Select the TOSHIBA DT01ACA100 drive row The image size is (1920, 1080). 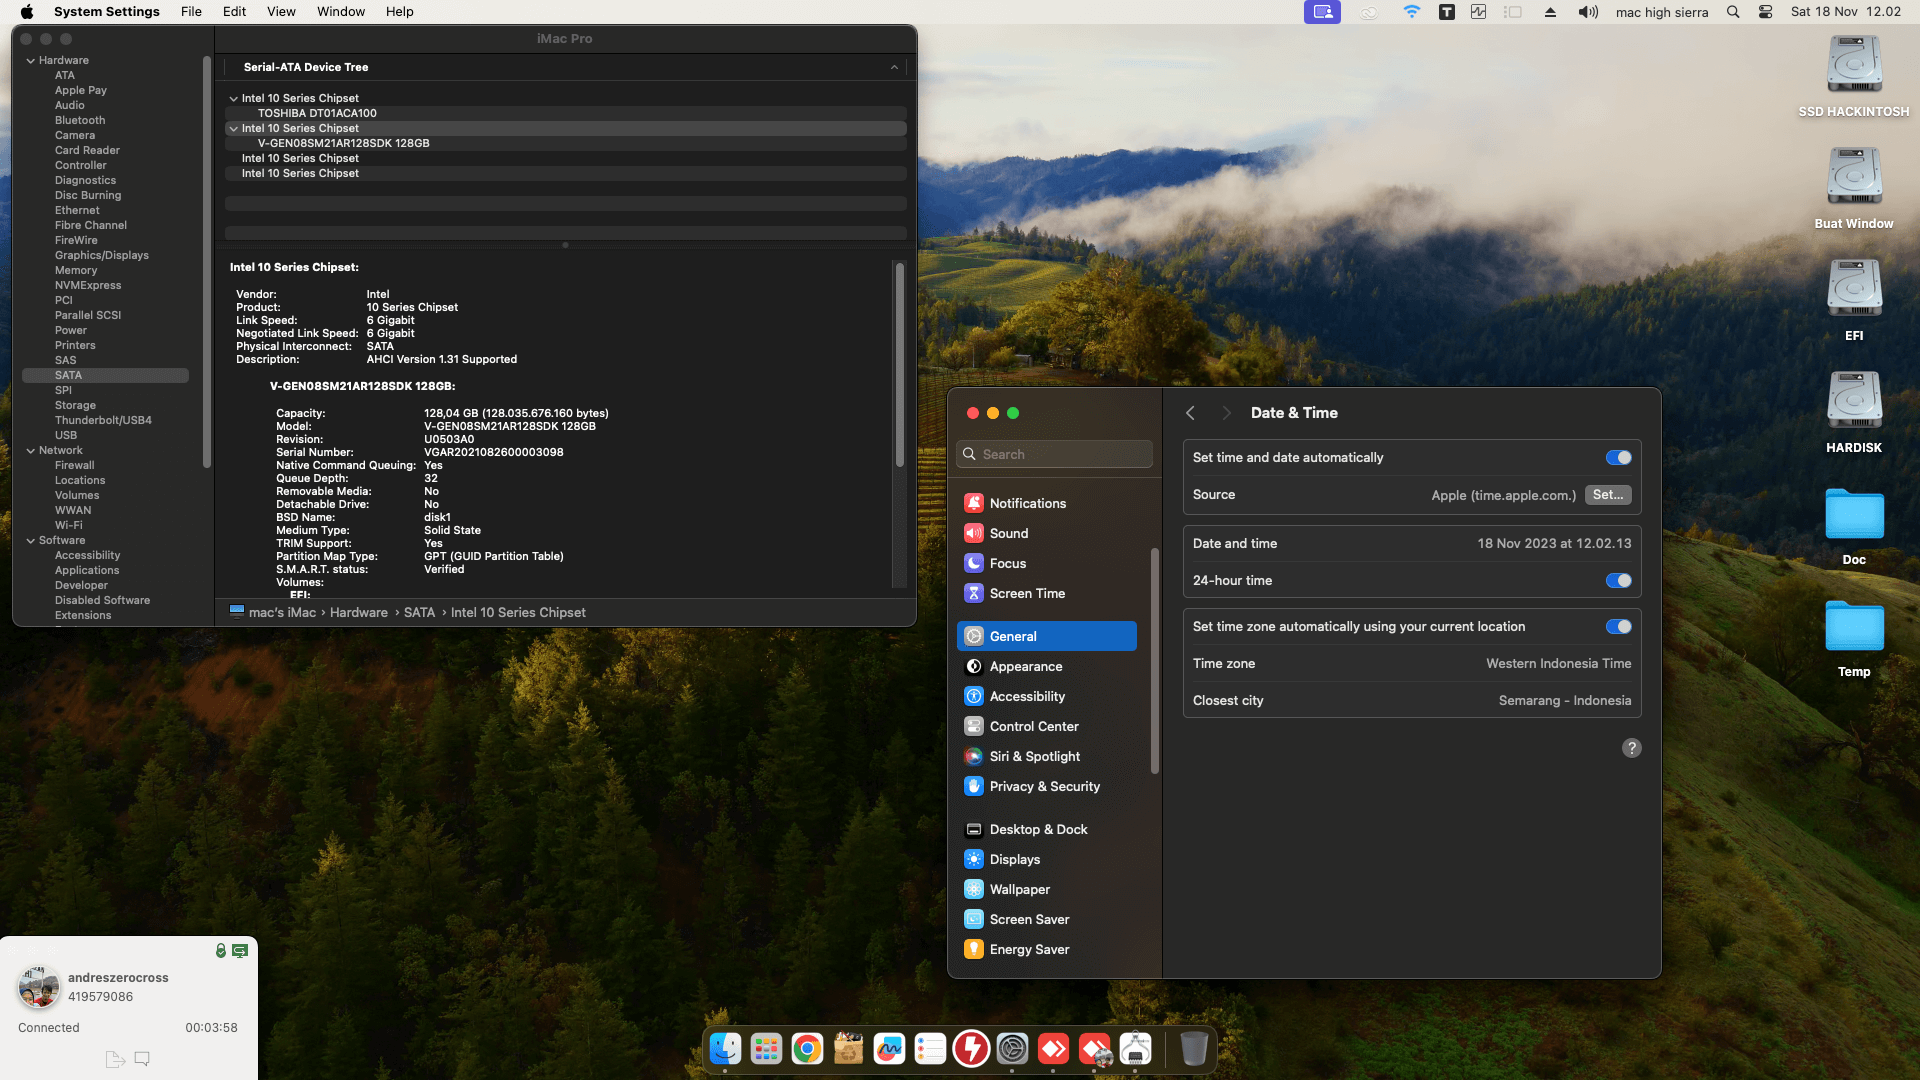(566, 114)
